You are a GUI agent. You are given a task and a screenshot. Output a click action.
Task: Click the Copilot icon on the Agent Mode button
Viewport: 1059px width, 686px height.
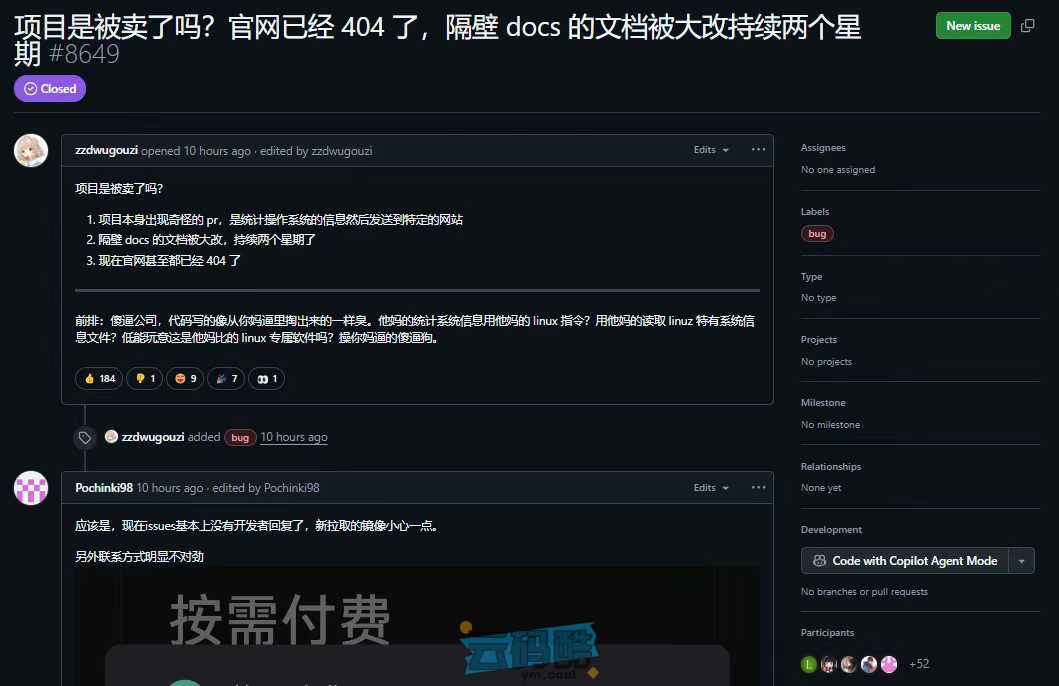pos(820,560)
